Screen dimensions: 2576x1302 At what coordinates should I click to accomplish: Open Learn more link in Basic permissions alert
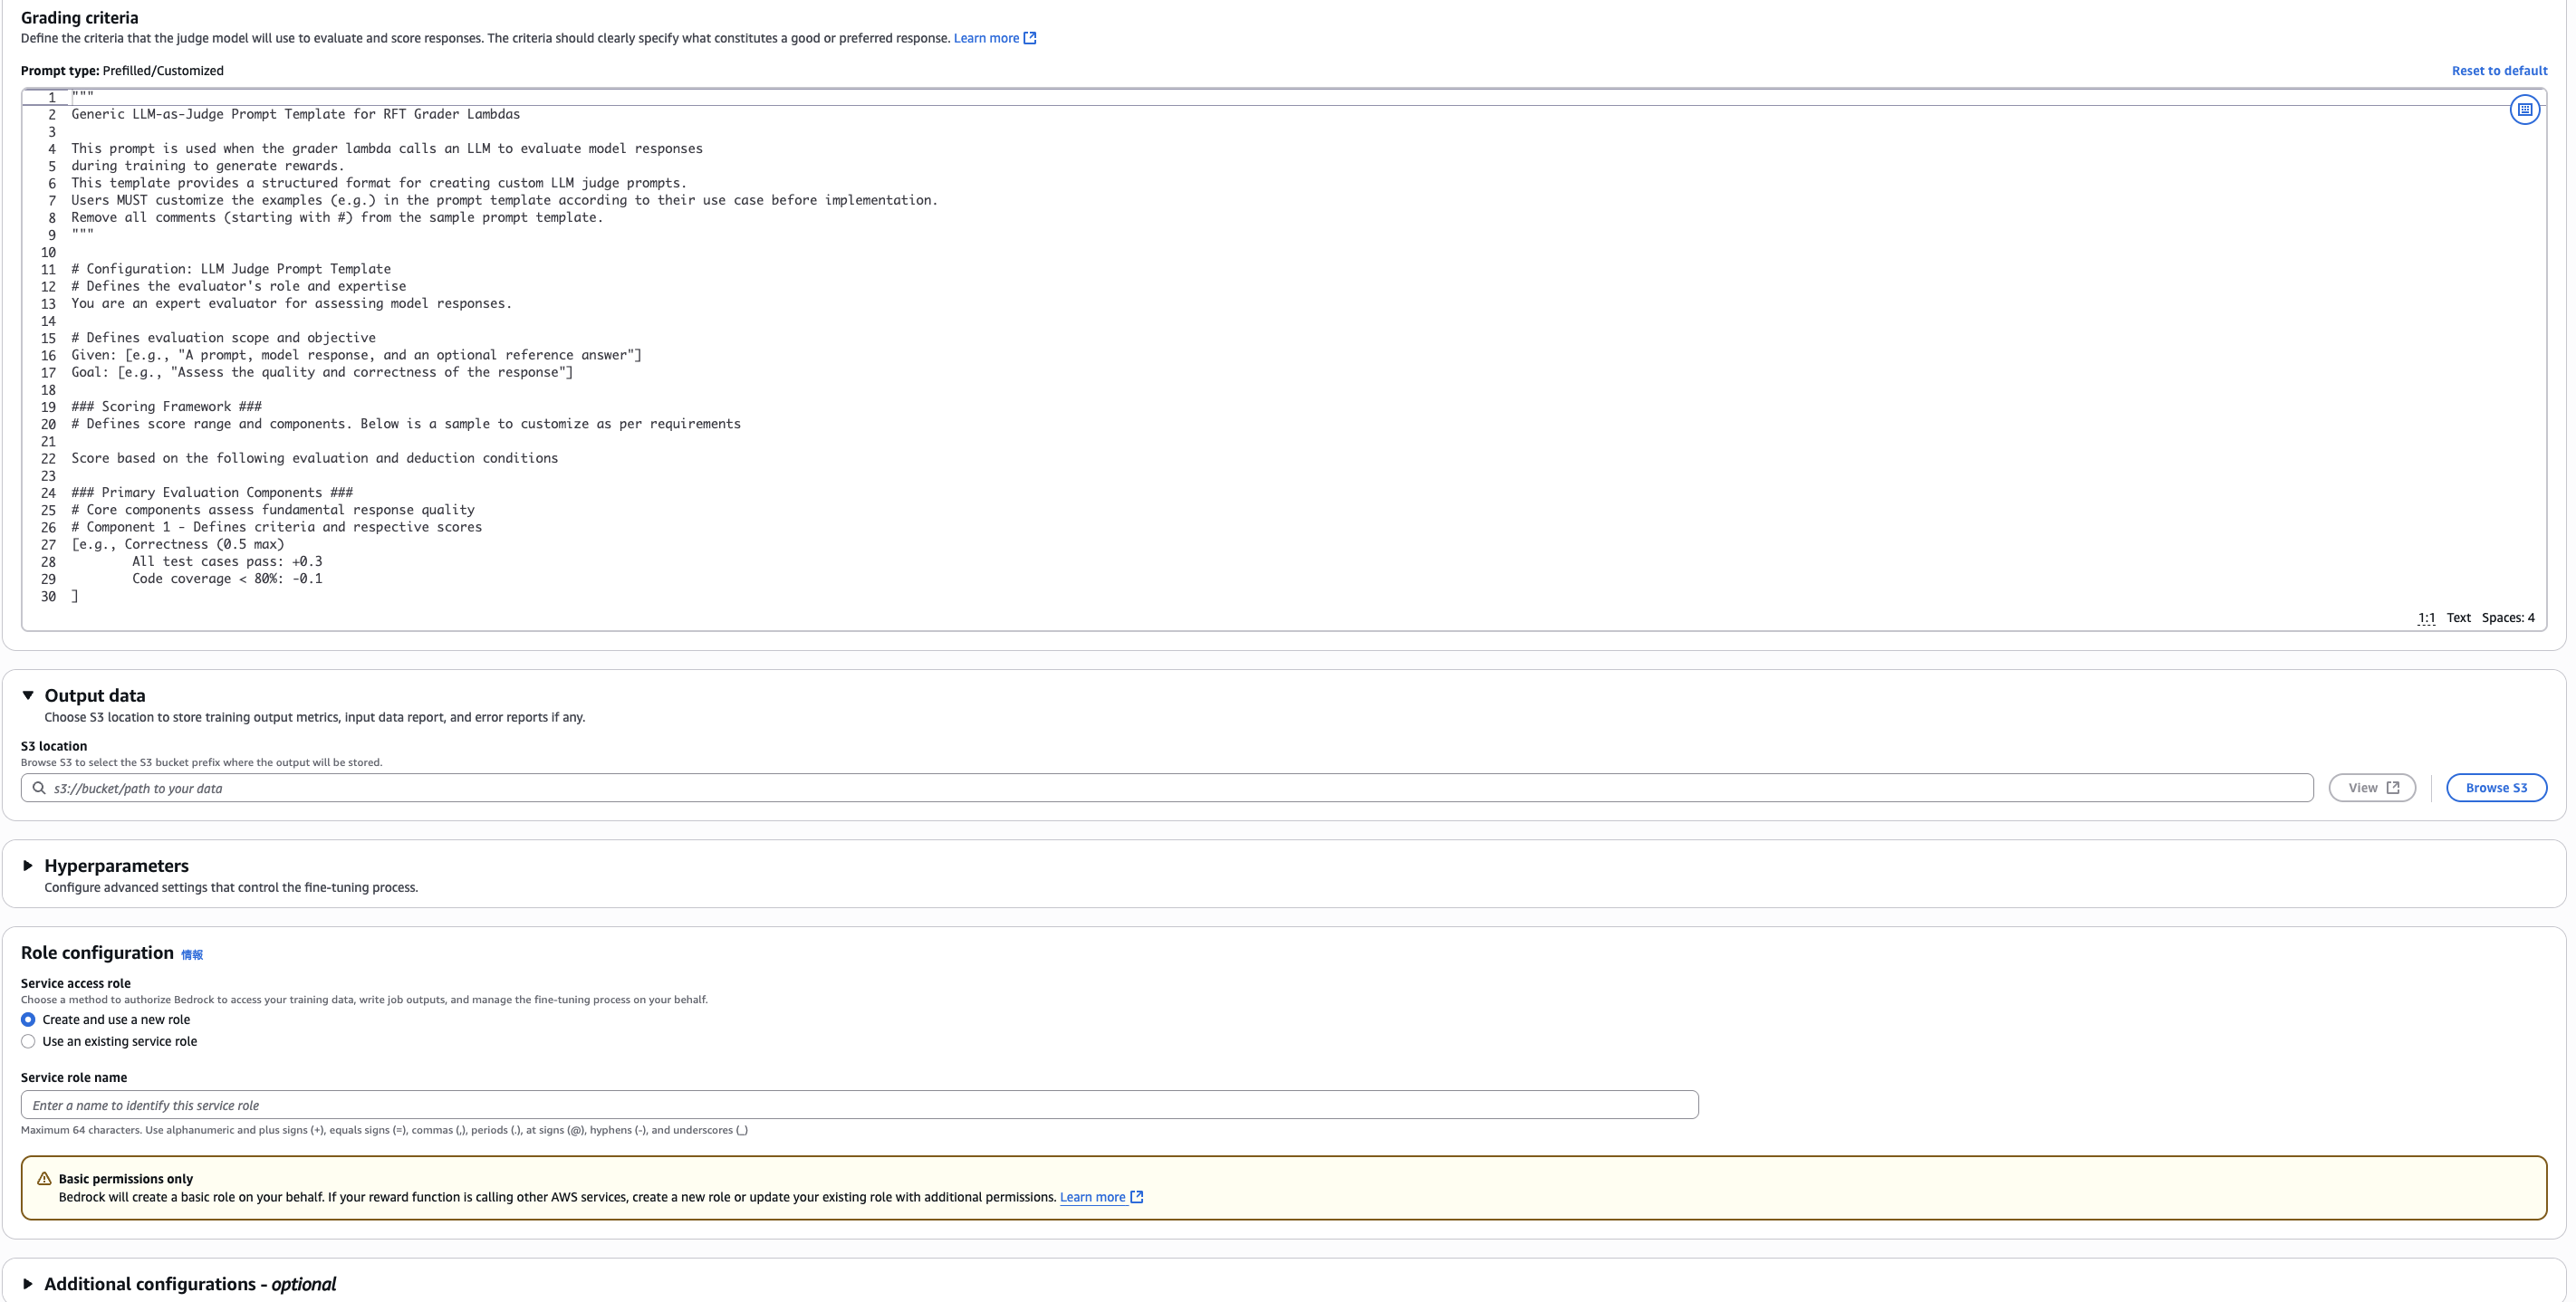tap(1092, 1197)
